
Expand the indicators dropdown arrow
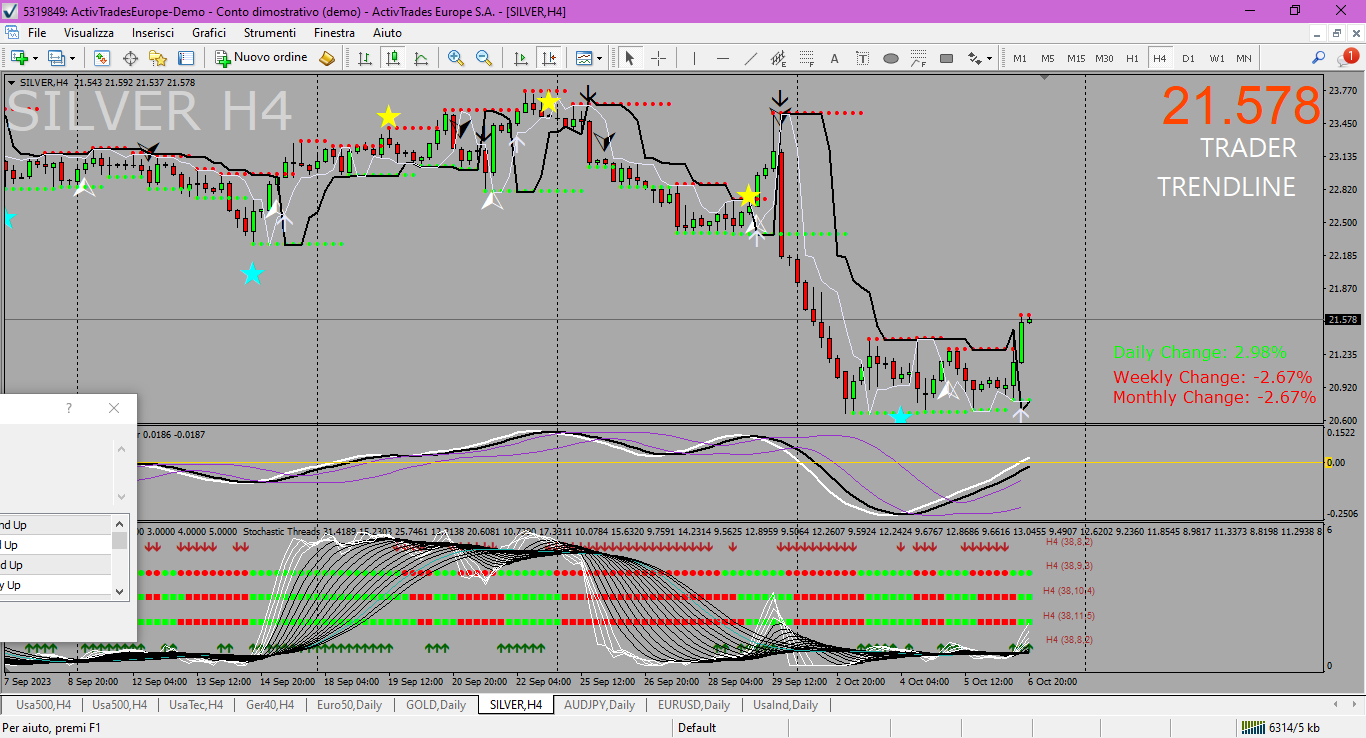coord(599,58)
